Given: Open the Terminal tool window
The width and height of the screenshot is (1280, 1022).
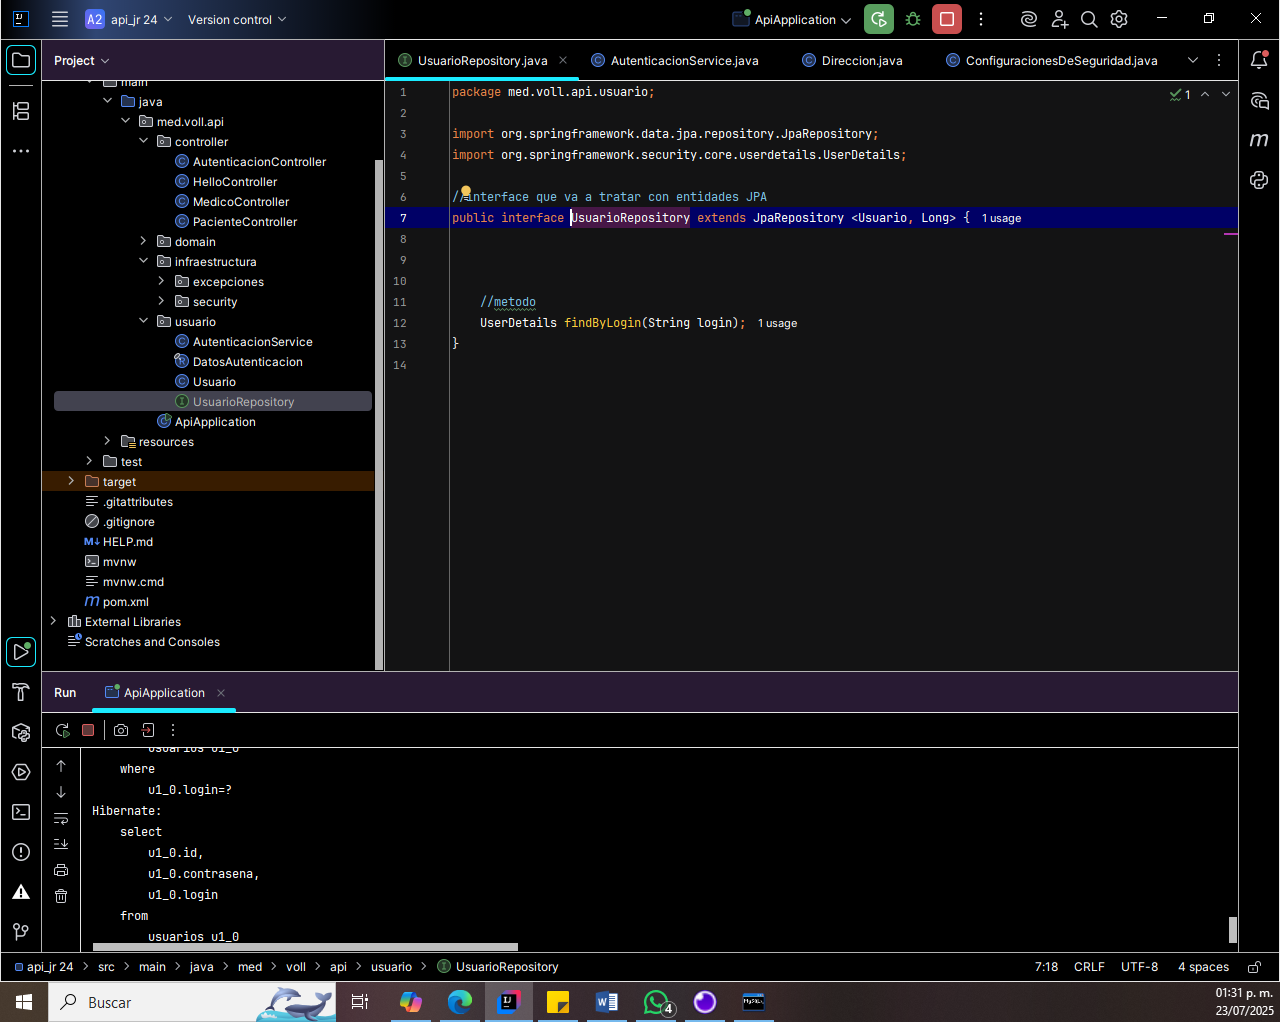Looking at the screenshot, I should point(20,812).
